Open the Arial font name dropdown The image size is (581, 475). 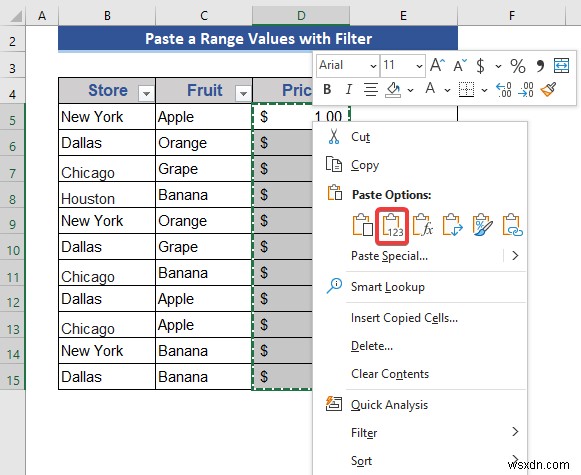click(374, 66)
